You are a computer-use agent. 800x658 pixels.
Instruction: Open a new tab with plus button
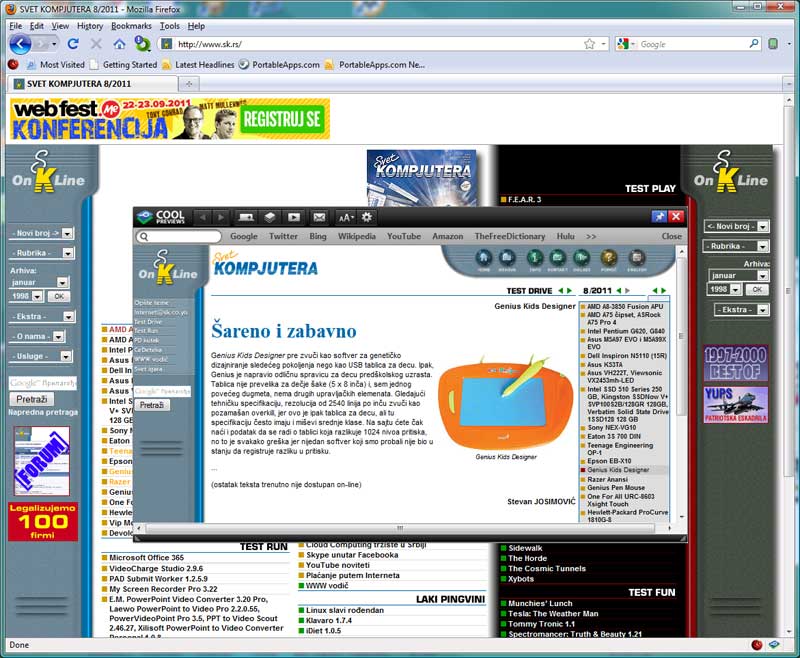click(x=189, y=84)
